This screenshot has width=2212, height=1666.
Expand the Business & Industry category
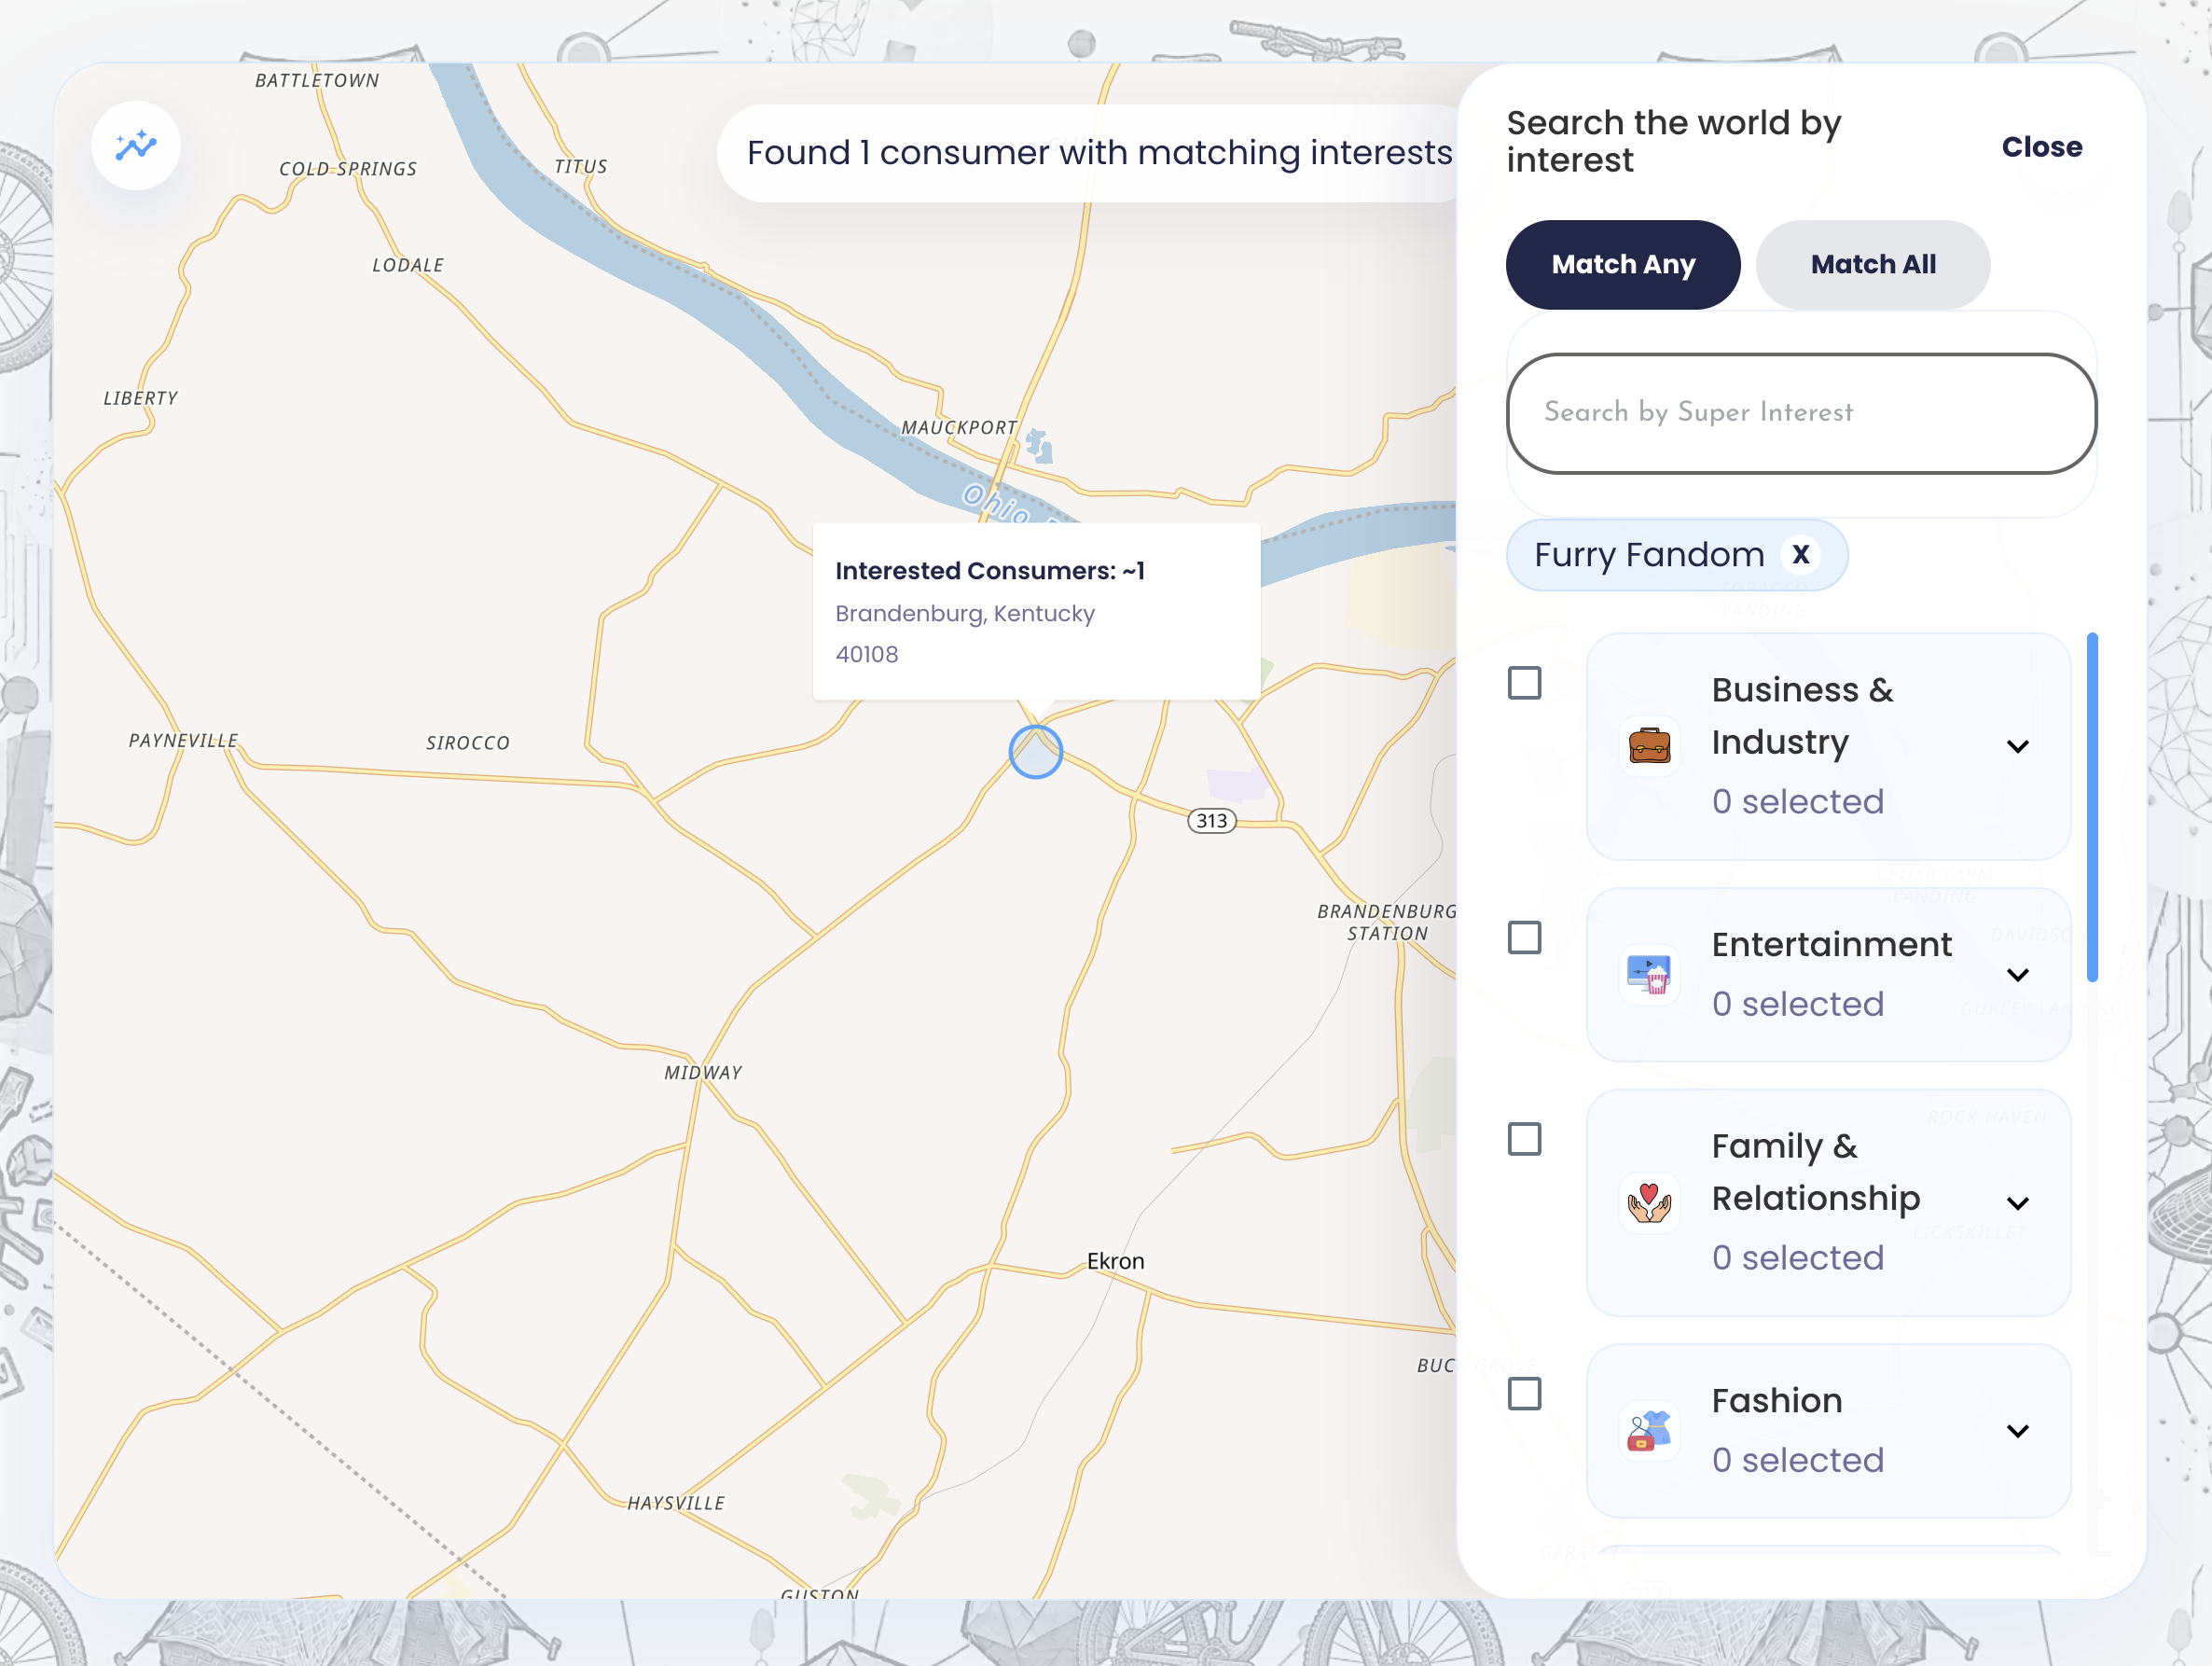[x=2018, y=747]
